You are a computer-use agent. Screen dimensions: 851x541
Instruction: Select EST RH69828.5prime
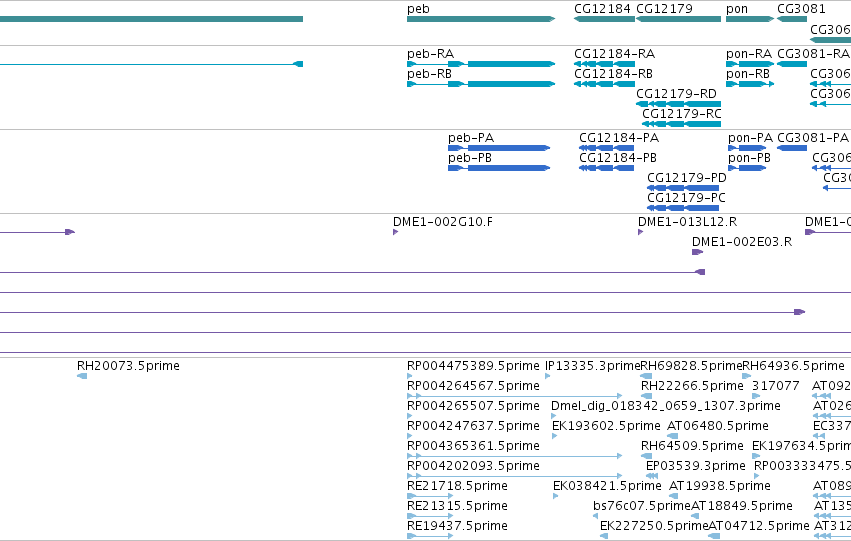[x=646, y=376]
